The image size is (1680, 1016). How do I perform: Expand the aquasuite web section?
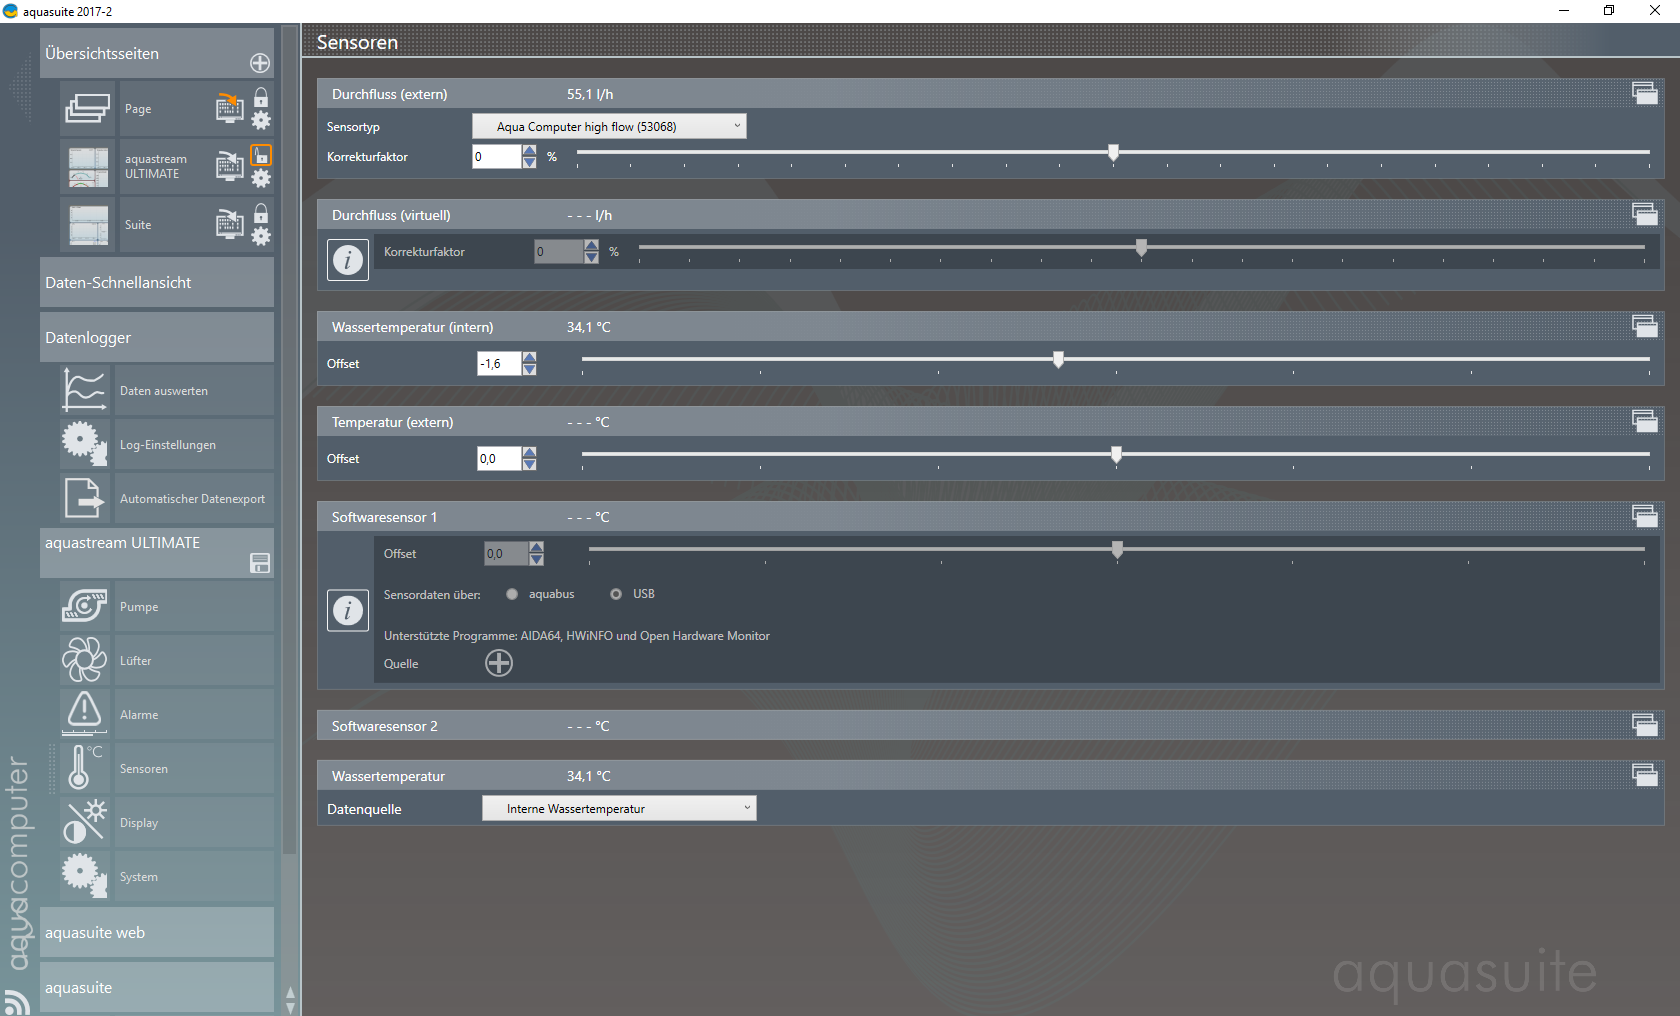[157, 932]
